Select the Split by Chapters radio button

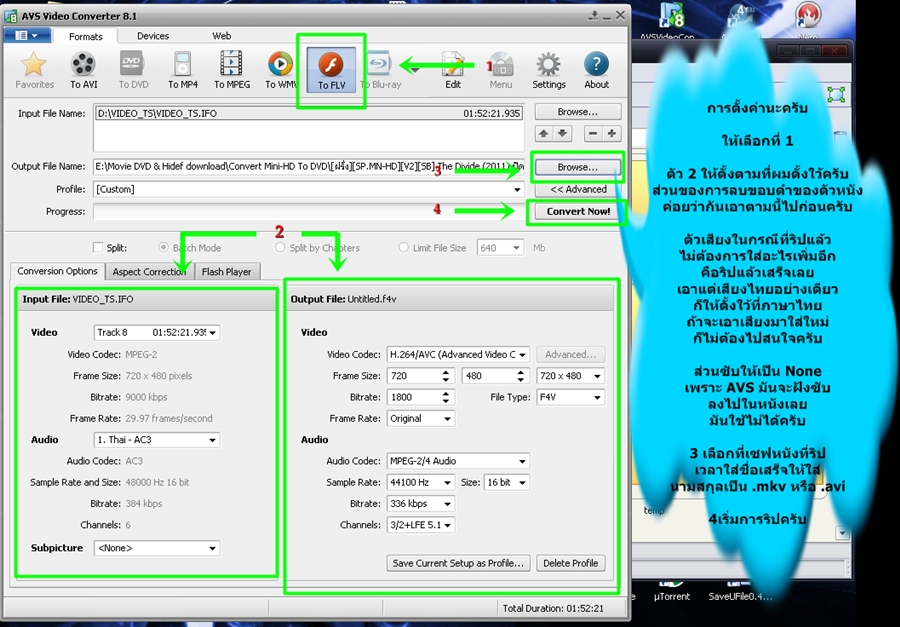(x=280, y=247)
